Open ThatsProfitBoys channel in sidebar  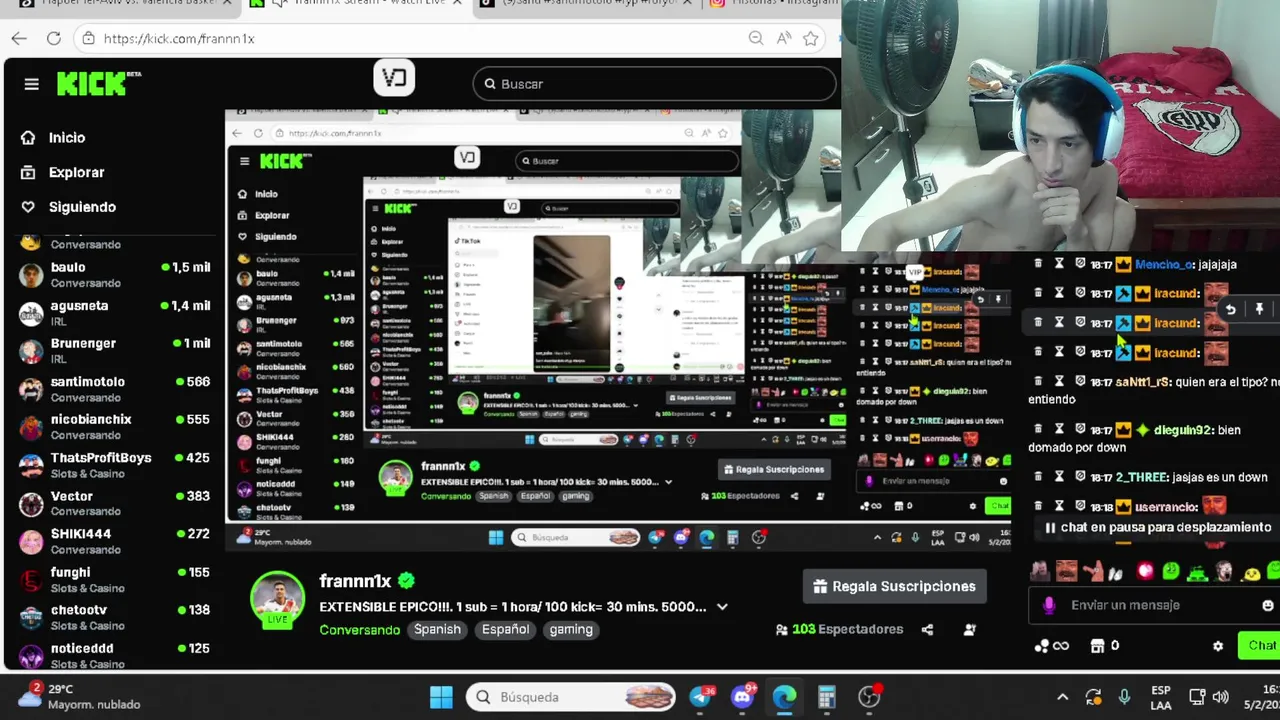coord(115,465)
